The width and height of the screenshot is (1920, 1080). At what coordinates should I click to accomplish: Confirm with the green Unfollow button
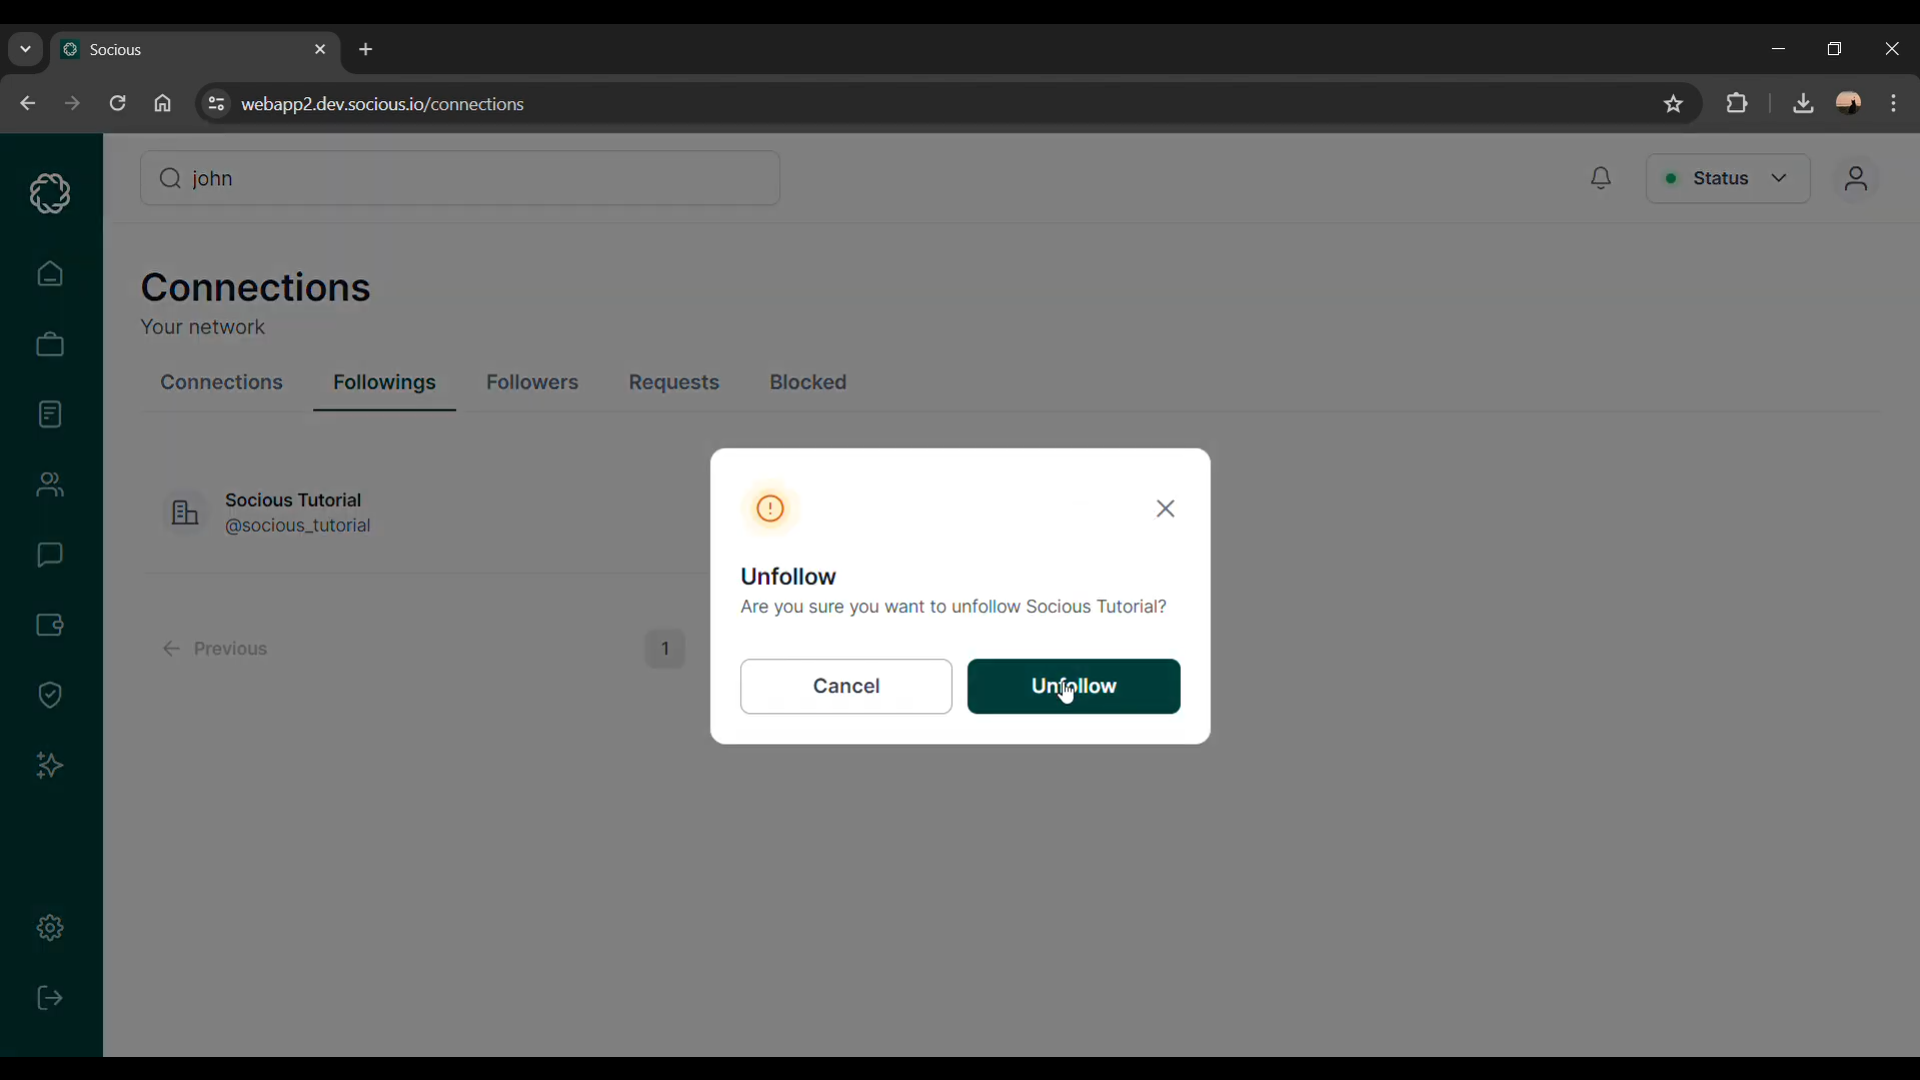(1073, 687)
